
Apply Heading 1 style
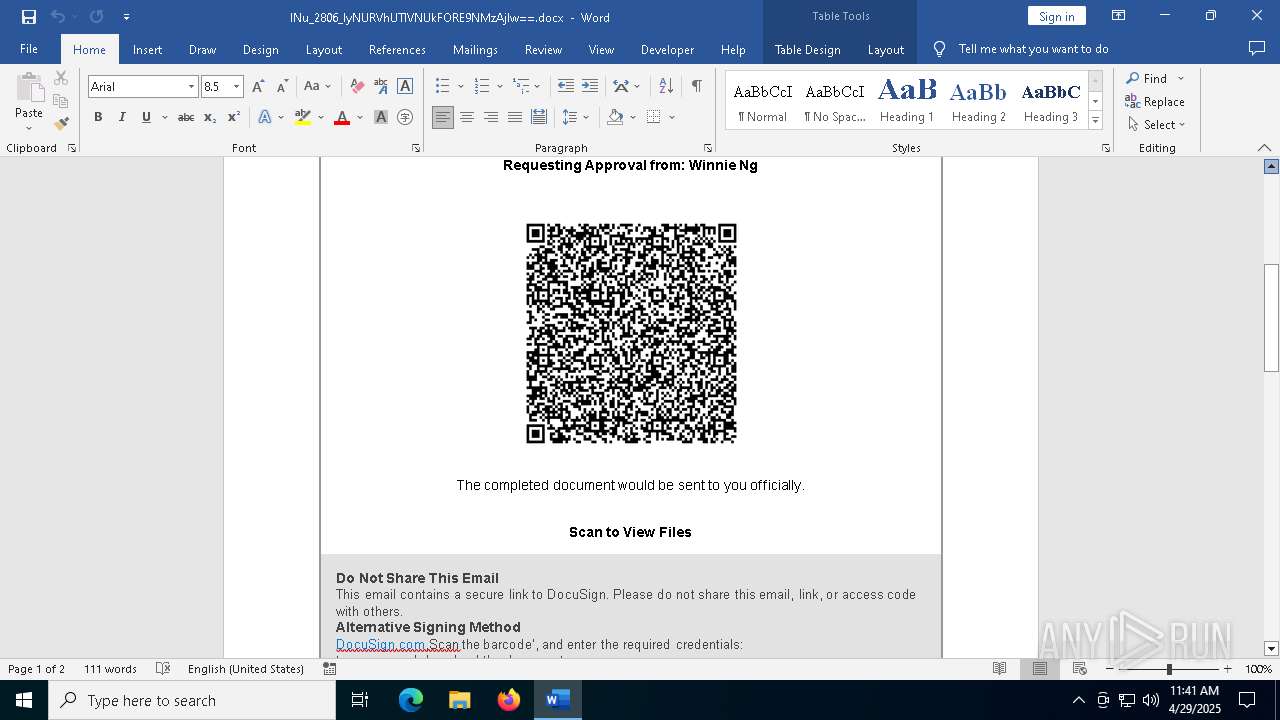[907, 100]
